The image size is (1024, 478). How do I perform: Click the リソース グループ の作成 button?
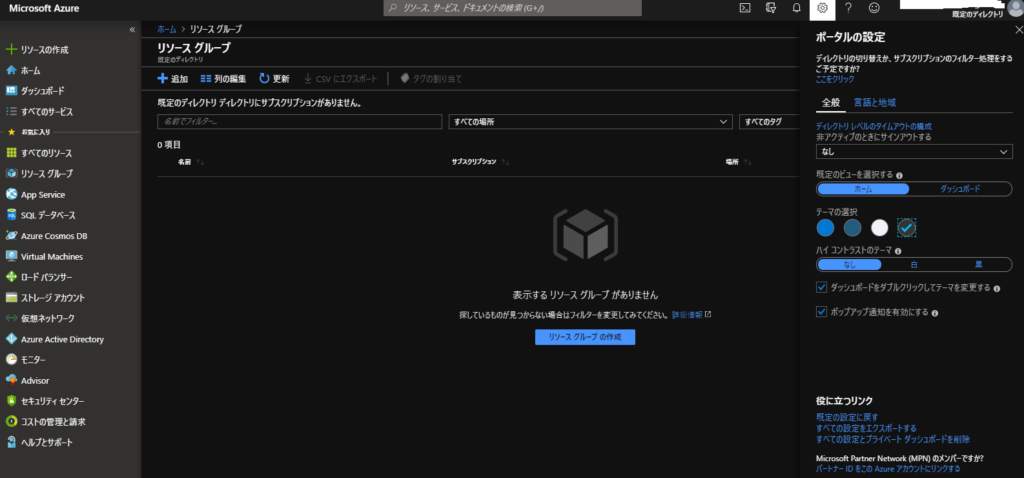pyautogui.click(x=584, y=337)
